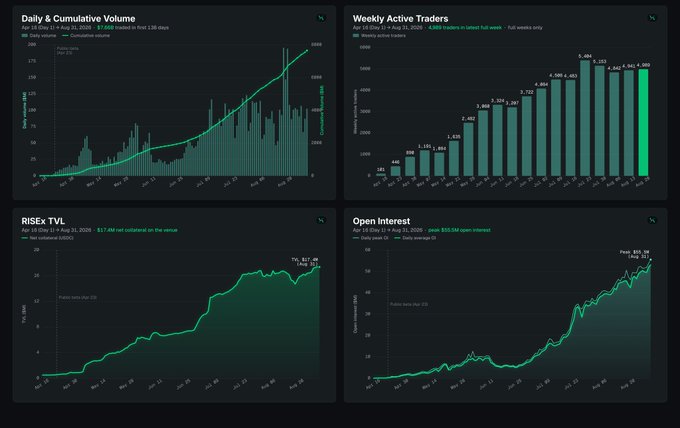Click 'peak $55.5M open interest' text
The width and height of the screenshot is (680, 428).
coord(459,230)
